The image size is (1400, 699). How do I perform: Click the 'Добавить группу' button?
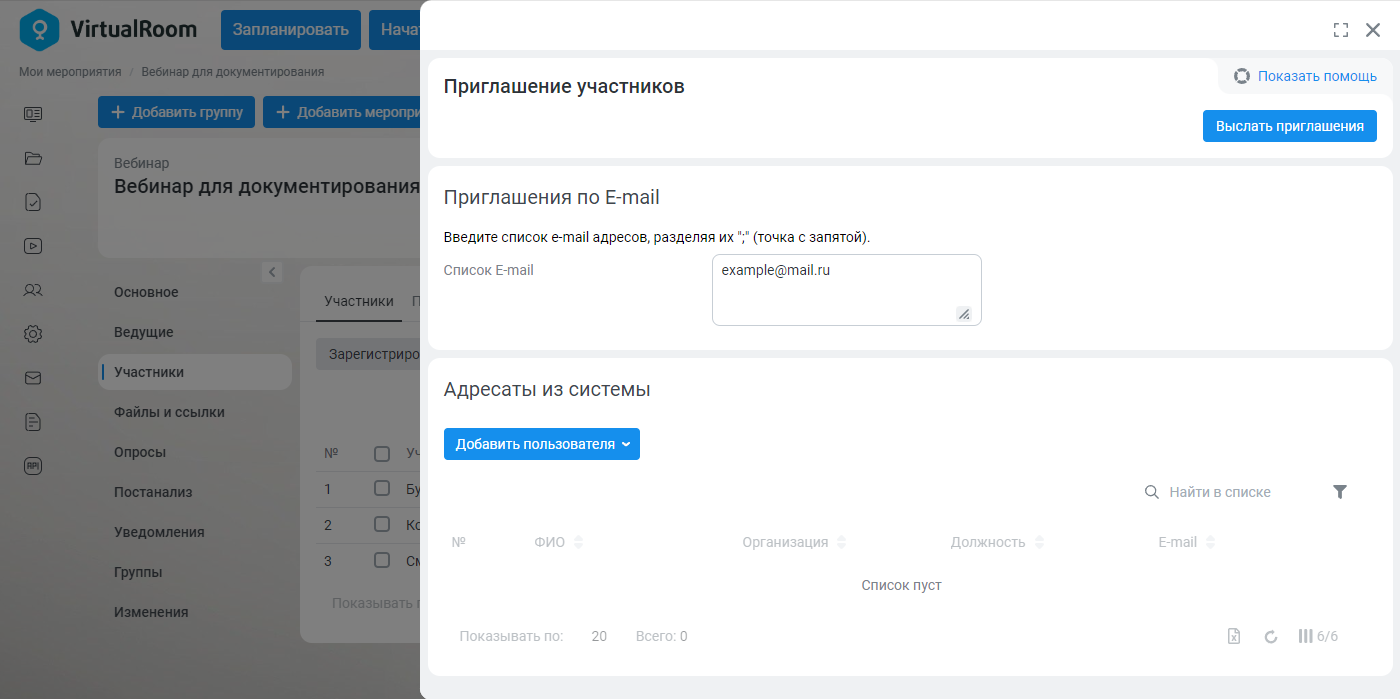[x=177, y=112]
